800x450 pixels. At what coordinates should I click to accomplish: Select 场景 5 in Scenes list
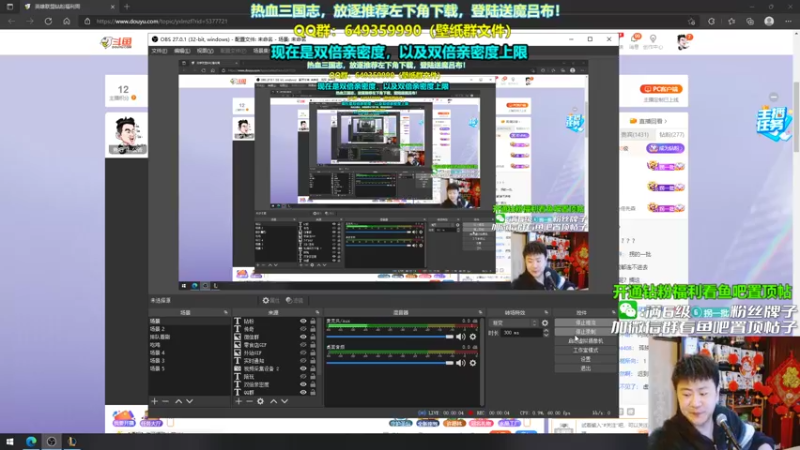[x=189, y=368]
